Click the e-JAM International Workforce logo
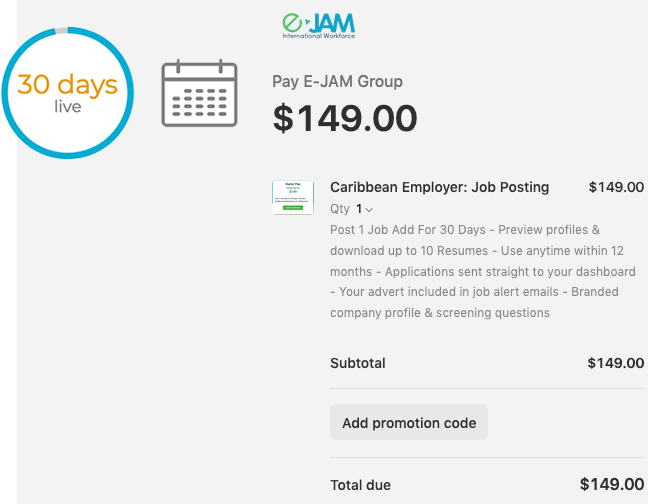 click(319, 26)
